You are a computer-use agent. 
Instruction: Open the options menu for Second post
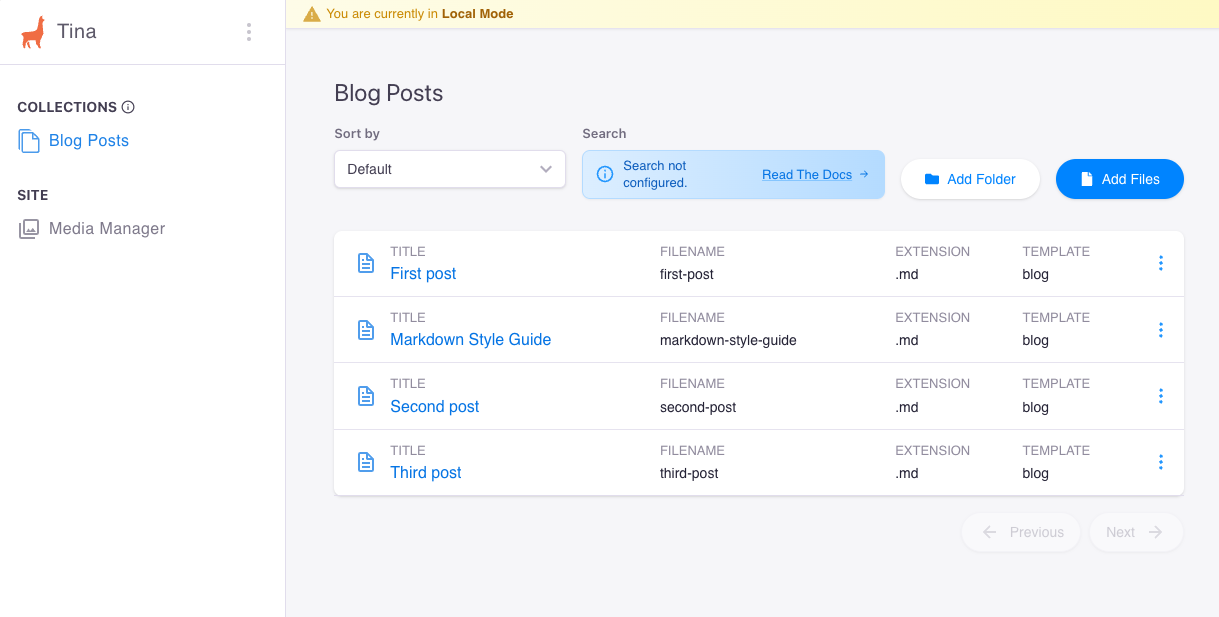point(1160,396)
